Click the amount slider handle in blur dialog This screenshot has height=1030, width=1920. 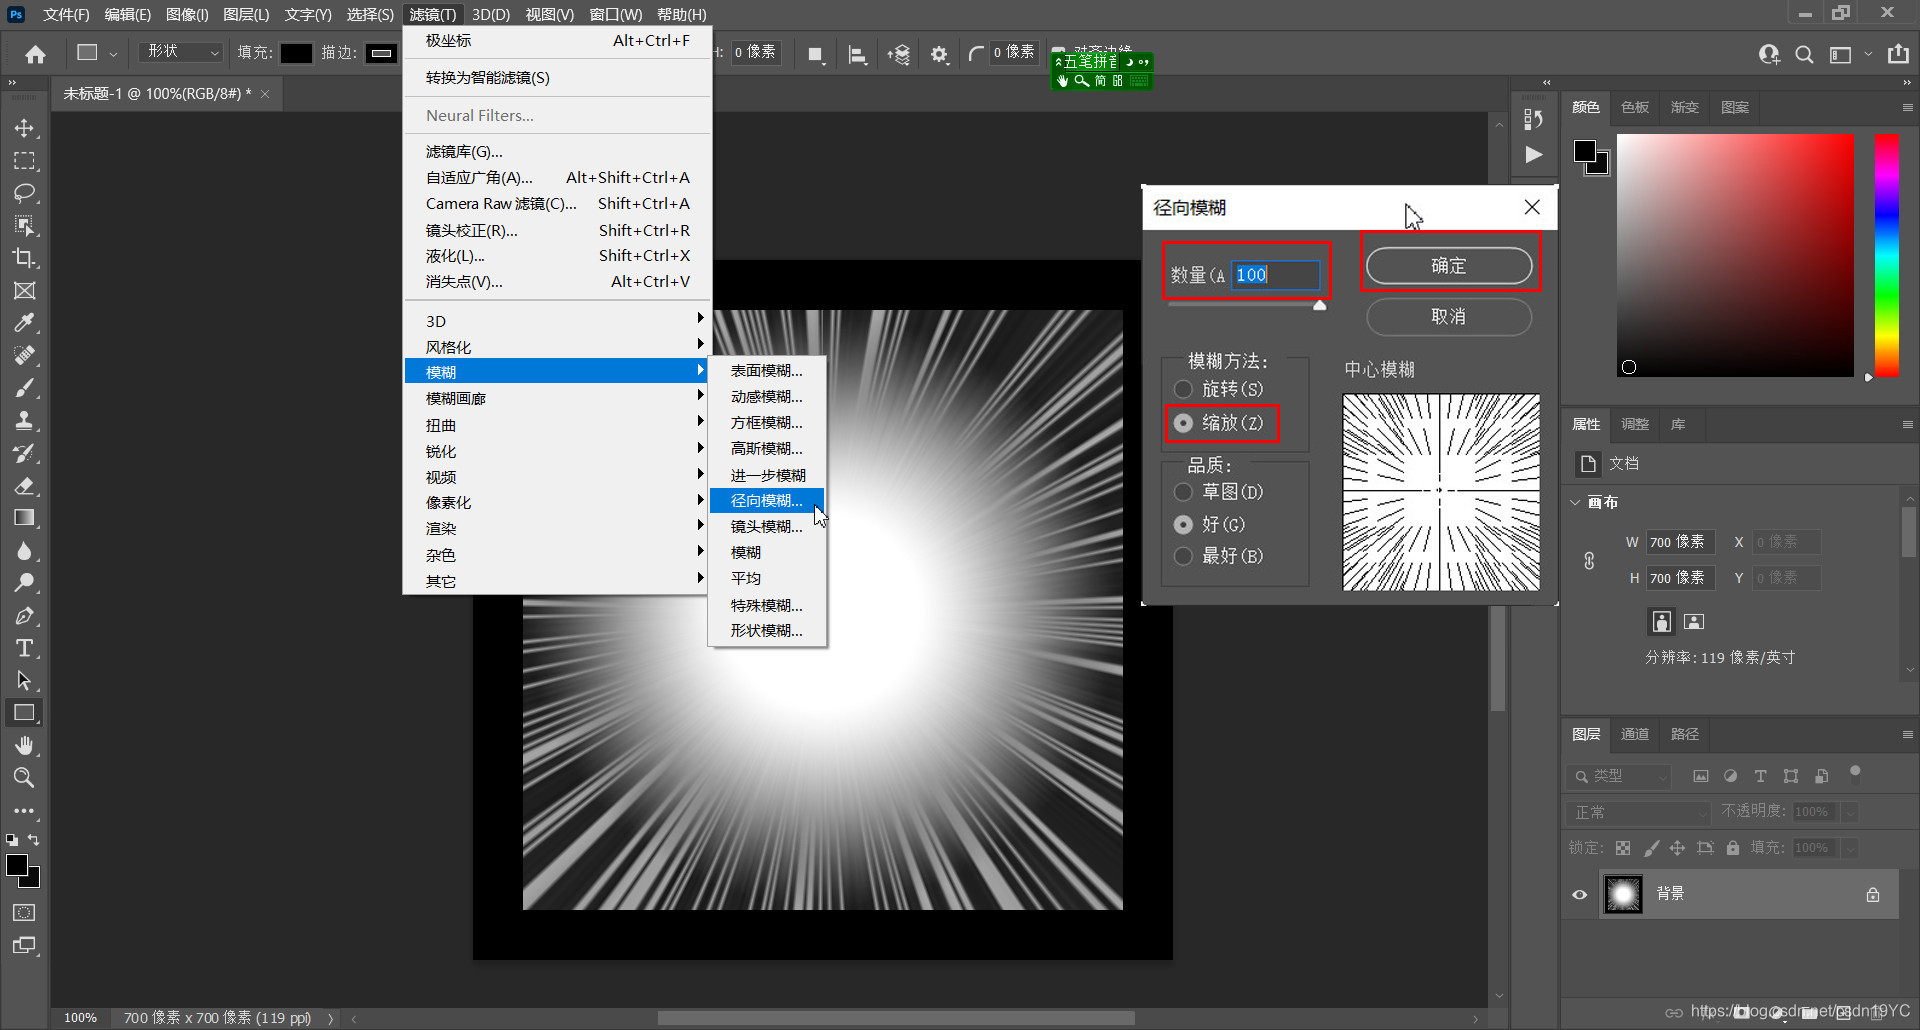[1320, 305]
